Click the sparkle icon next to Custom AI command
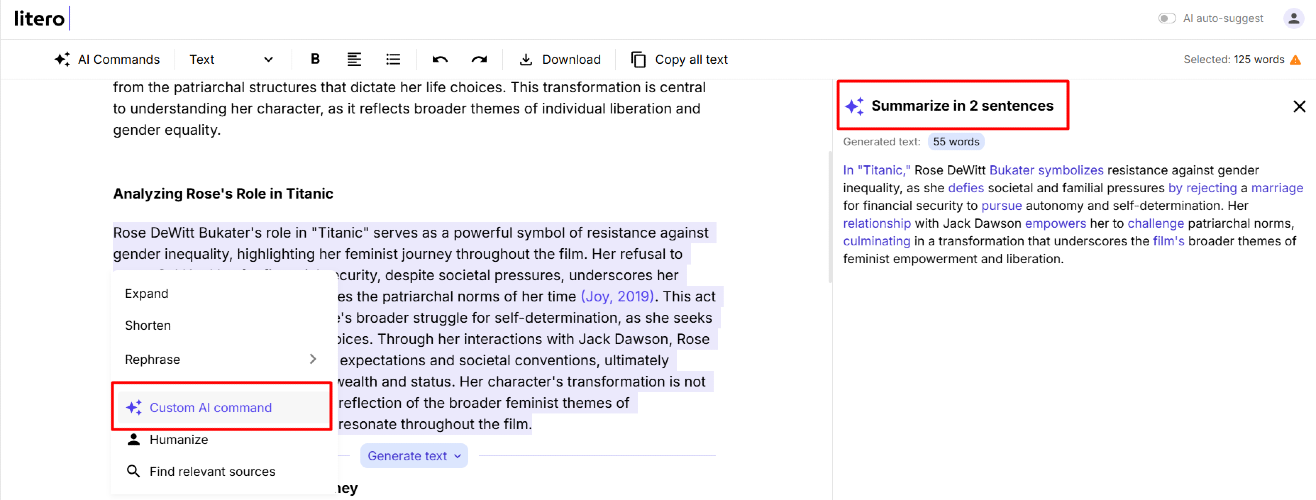Image resolution: width=1316 pixels, height=500 pixels. tap(134, 407)
